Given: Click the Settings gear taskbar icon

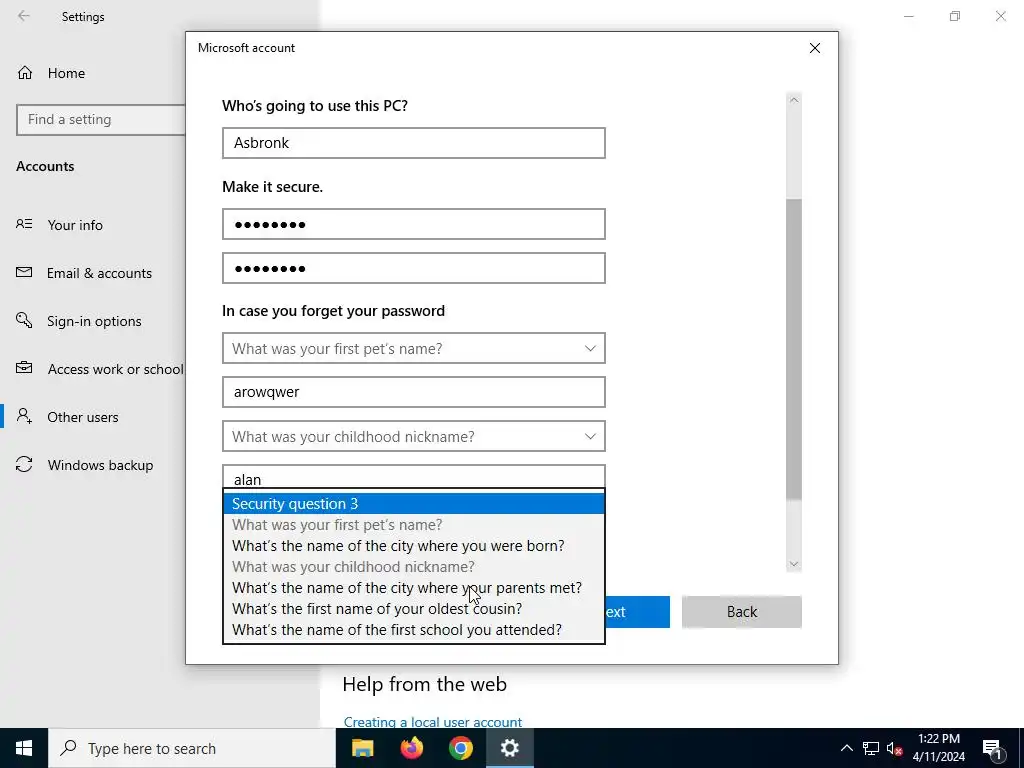Looking at the screenshot, I should pyautogui.click(x=509, y=748).
